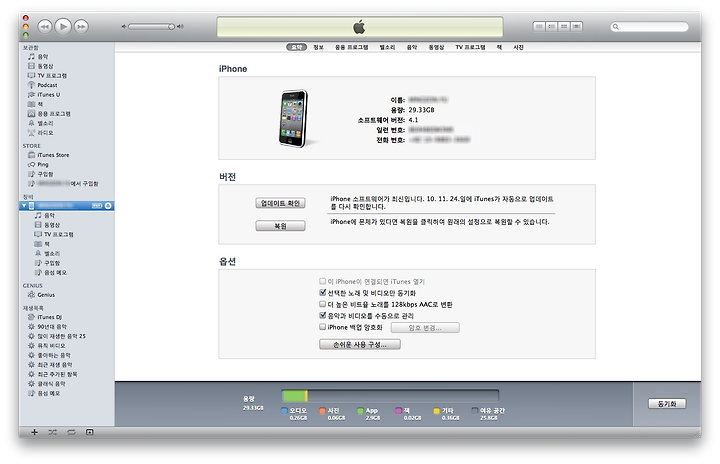Viewport: 720px width, 464px height.
Task: Play the current track
Action: 63,27
